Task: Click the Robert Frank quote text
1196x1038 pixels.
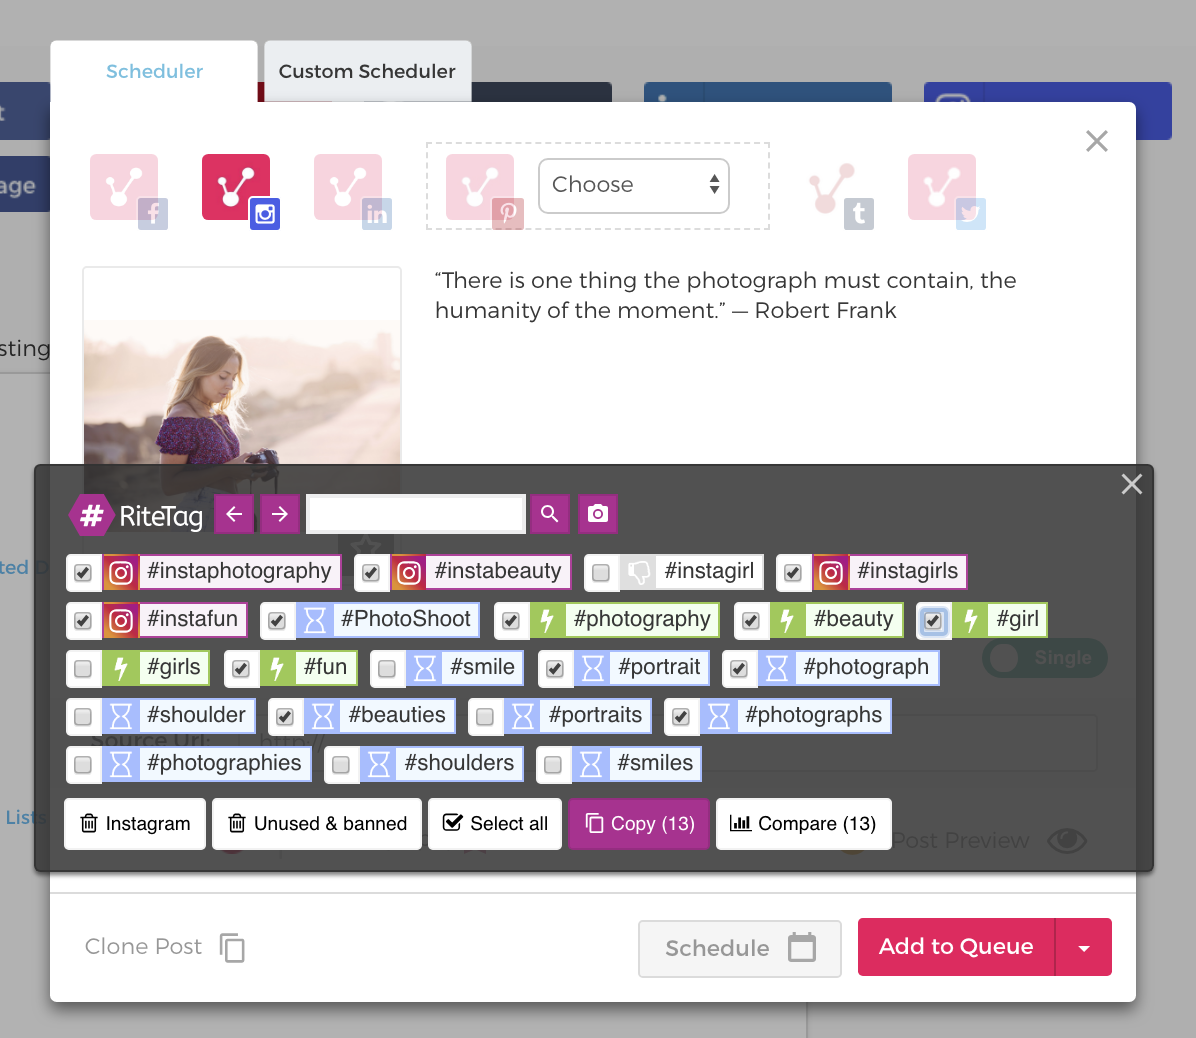Action: pos(725,295)
